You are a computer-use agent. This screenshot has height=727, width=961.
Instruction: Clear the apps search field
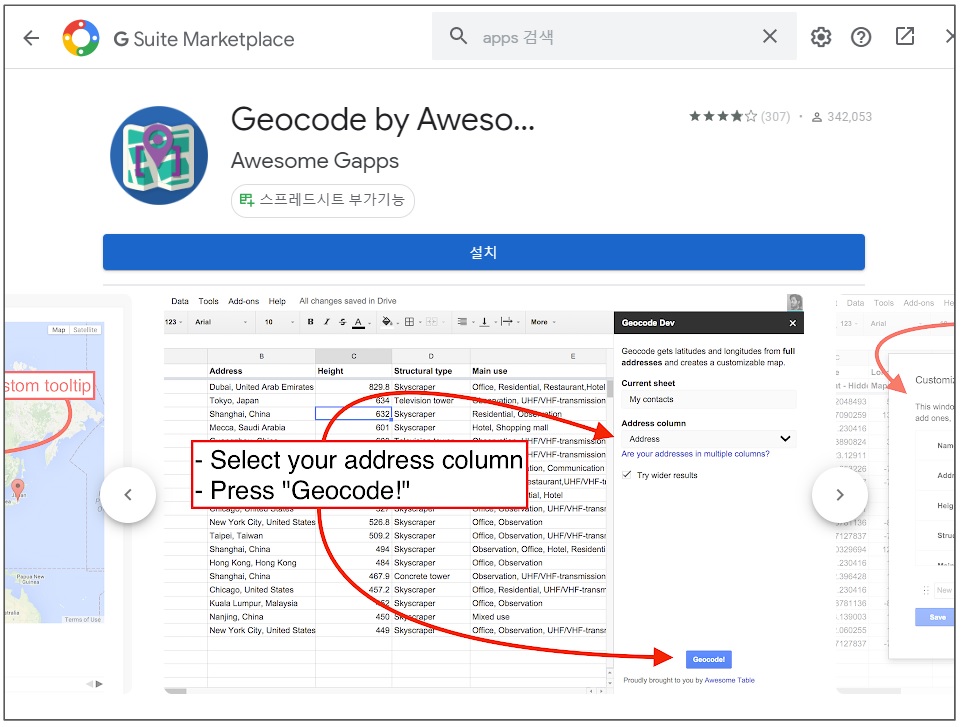click(x=770, y=36)
